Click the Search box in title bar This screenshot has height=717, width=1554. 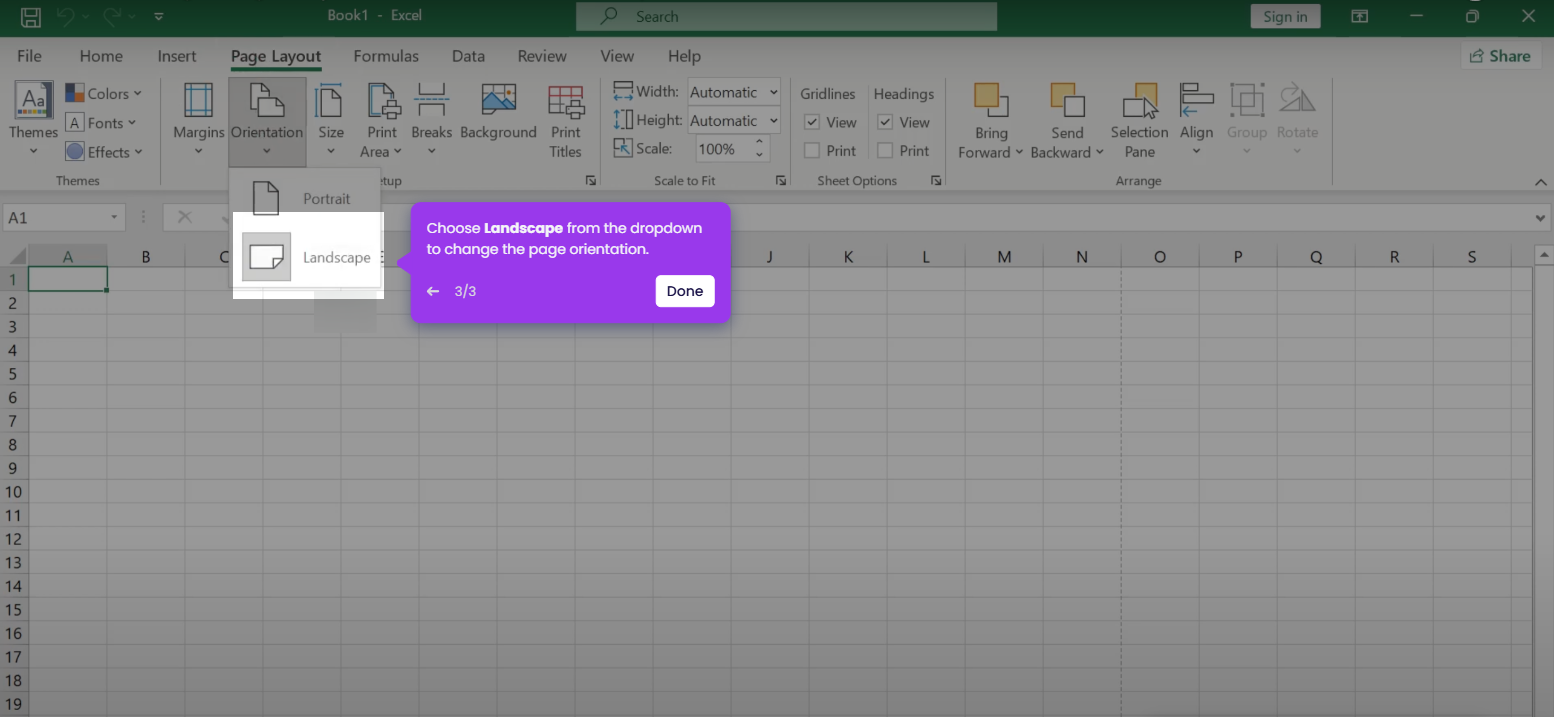tap(786, 16)
